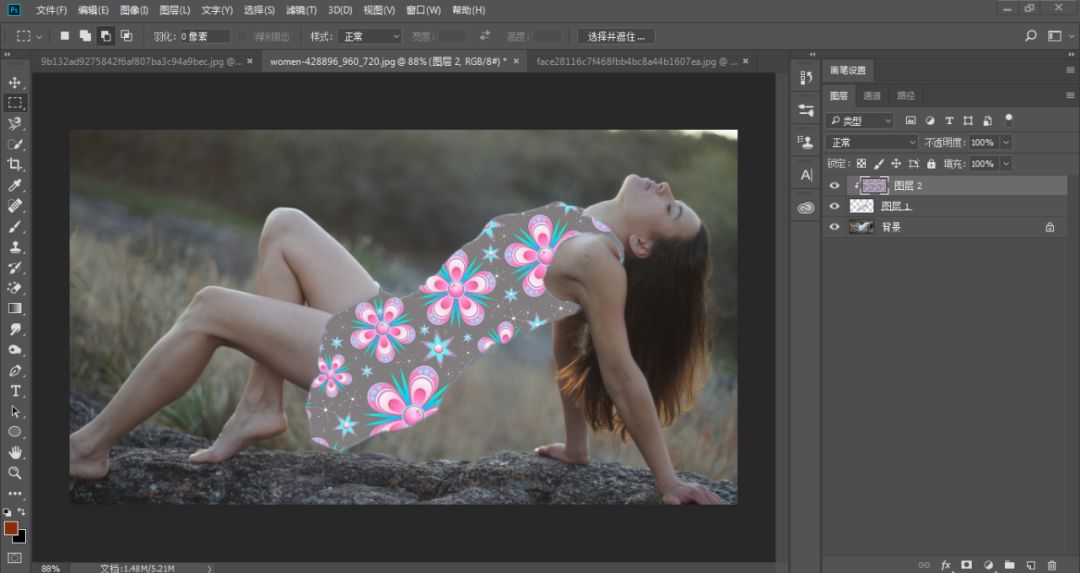Select the Ellipse shape tool
Viewport: 1080px width, 573px height.
coord(14,432)
